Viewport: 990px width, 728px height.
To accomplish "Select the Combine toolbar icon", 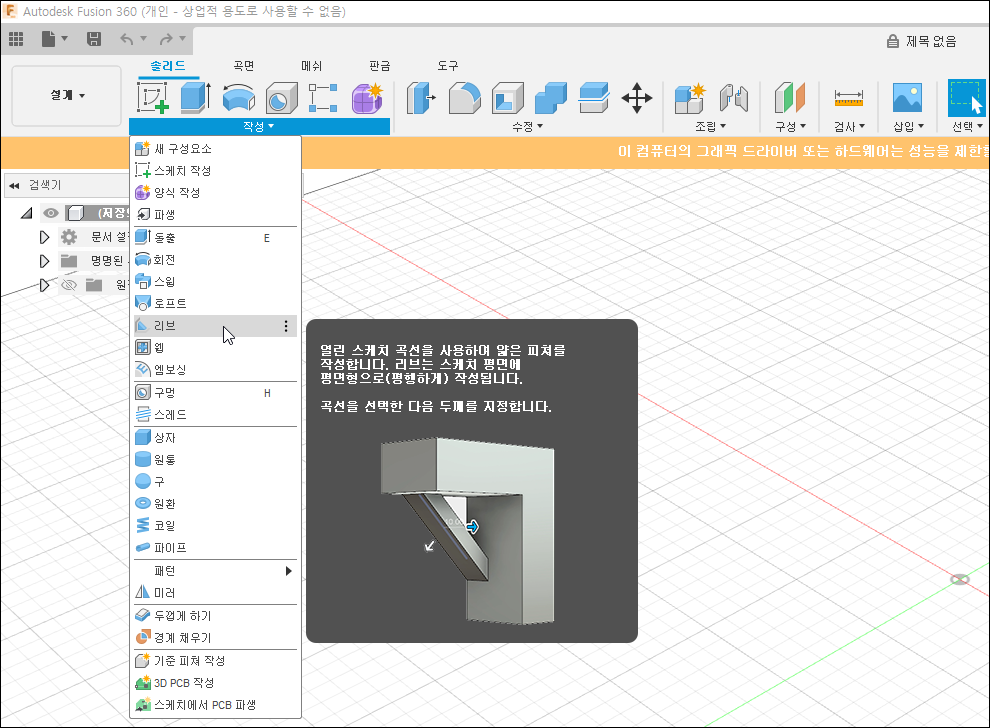I will 551,98.
